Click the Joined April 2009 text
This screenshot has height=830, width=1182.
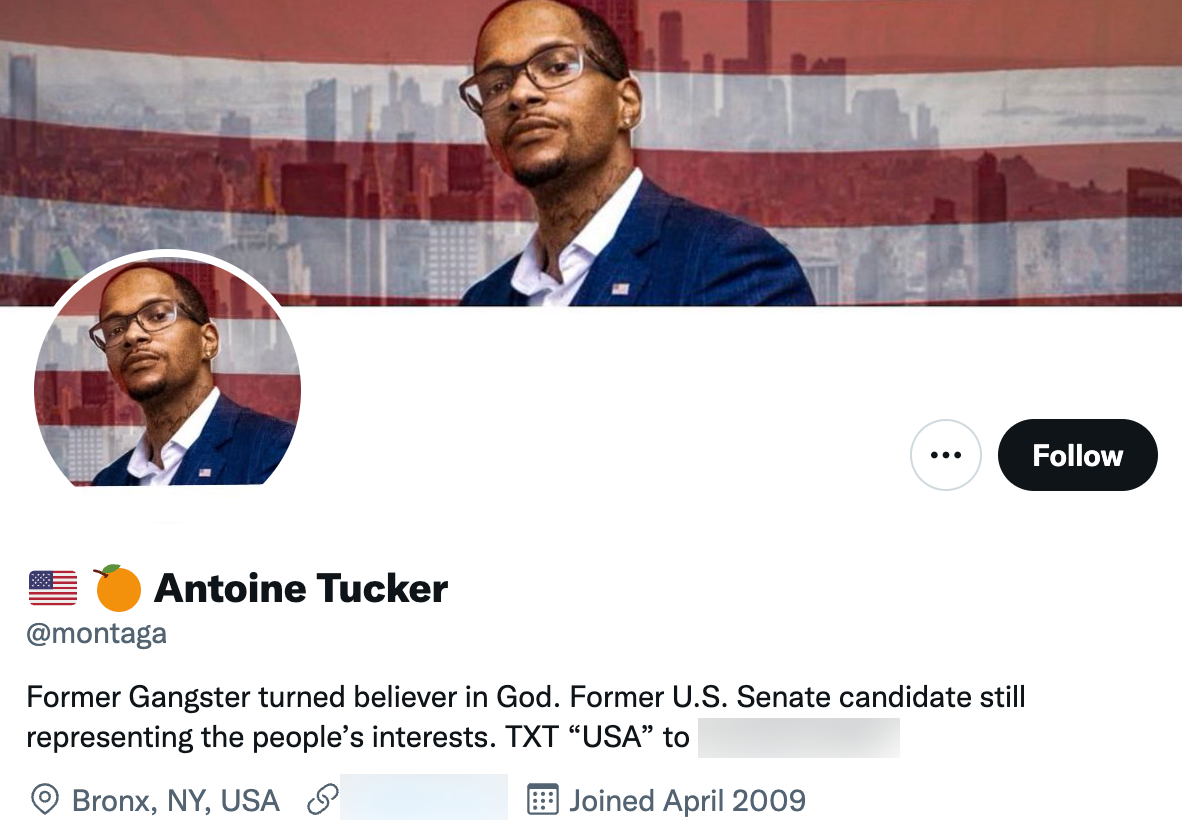pyautogui.click(x=688, y=800)
